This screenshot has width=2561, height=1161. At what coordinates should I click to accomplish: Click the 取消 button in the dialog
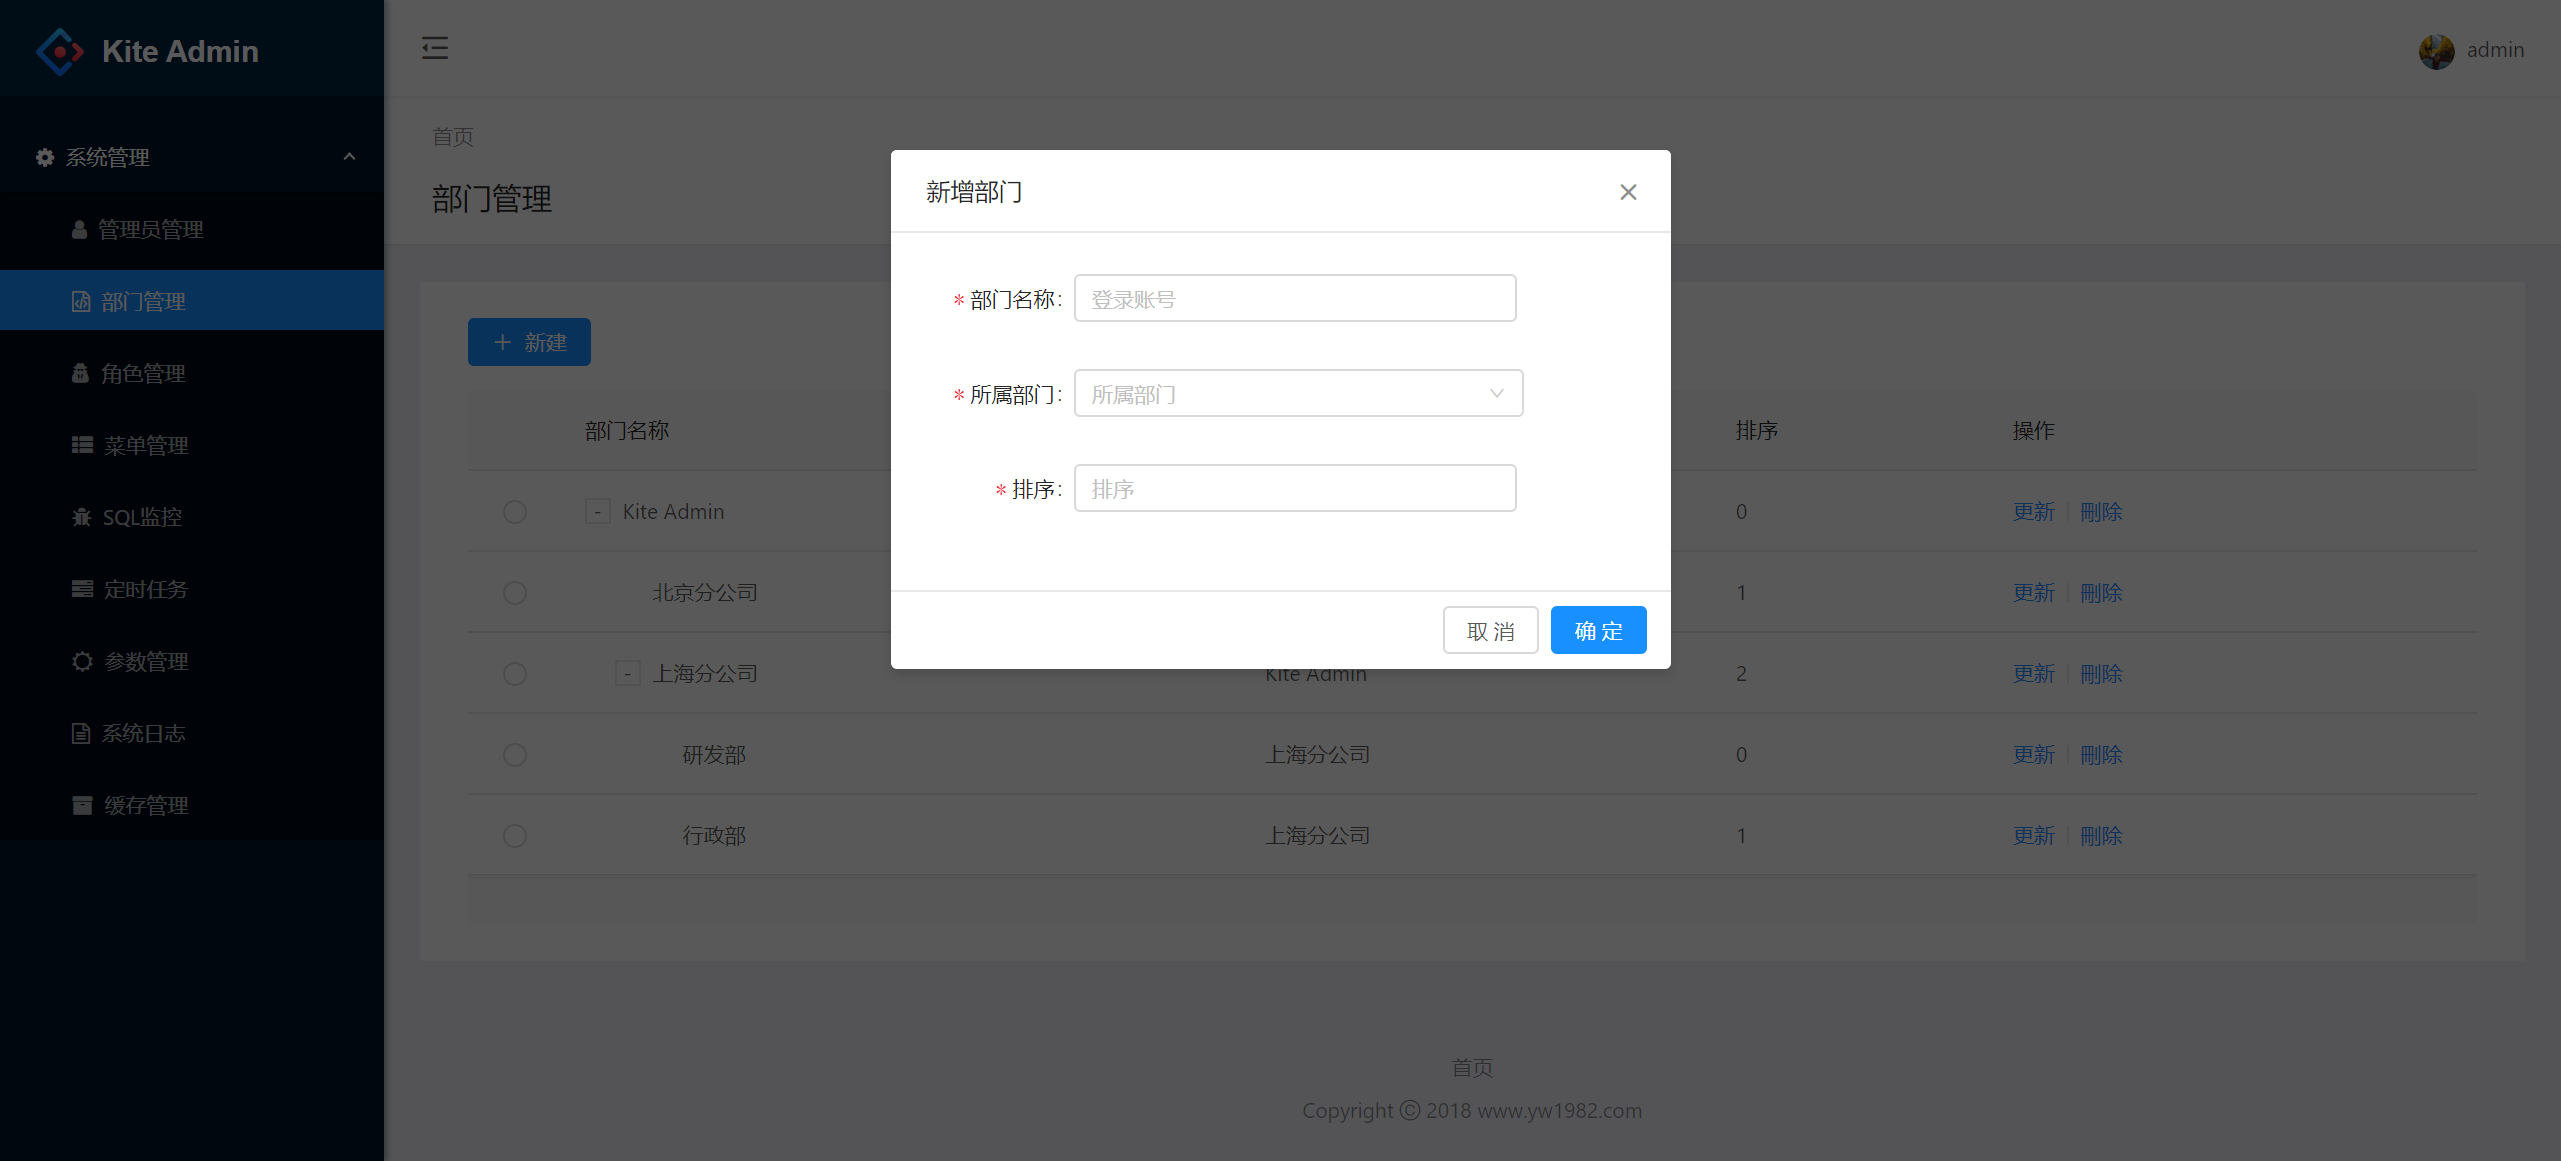pos(1490,630)
